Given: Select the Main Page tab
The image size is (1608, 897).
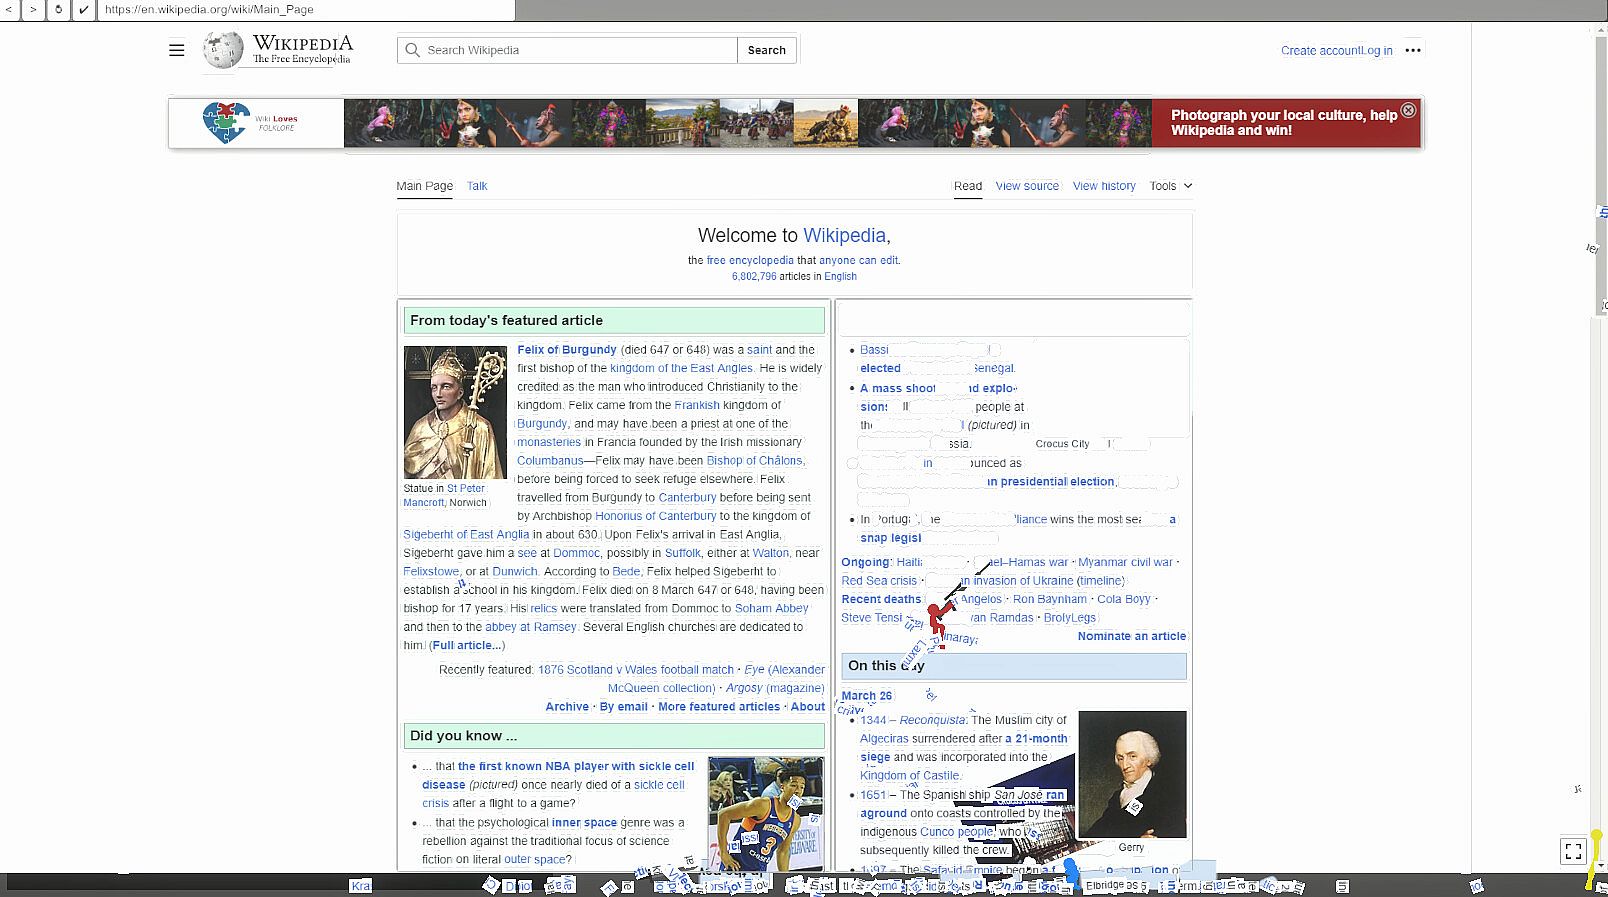Looking at the screenshot, I should click(424, 186).
